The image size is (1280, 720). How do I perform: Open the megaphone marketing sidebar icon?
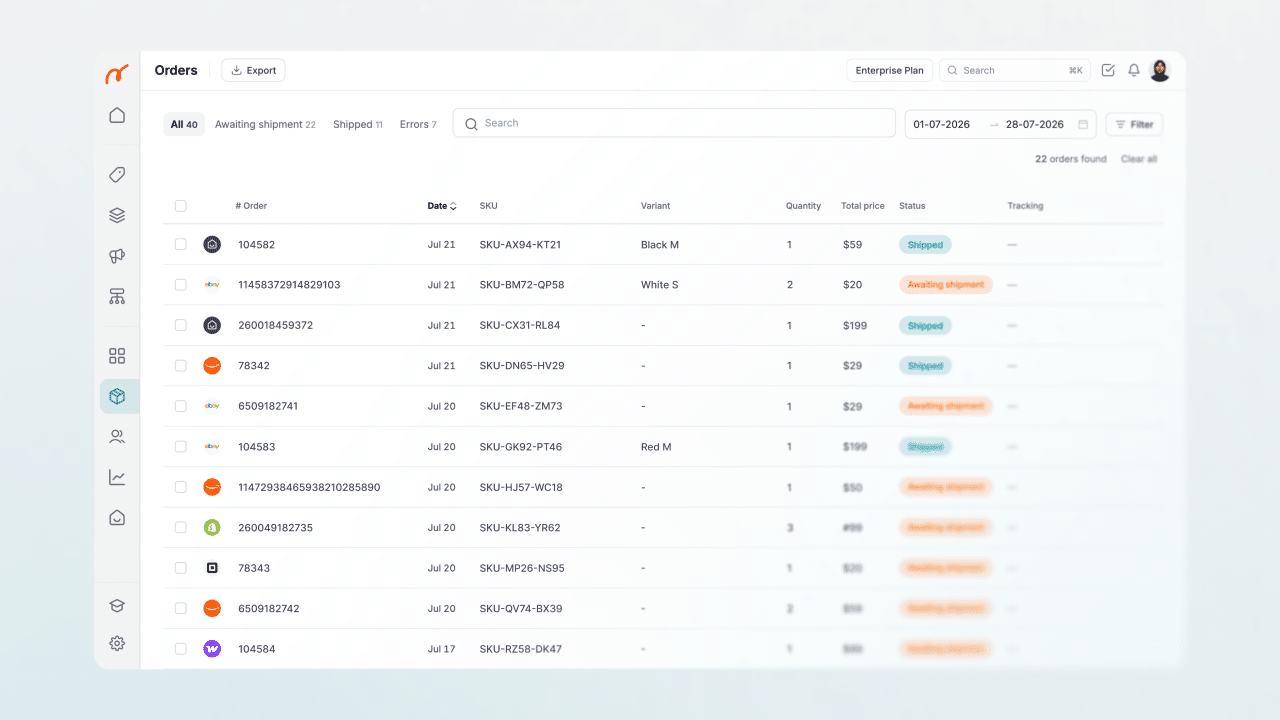tap(117, 256)
